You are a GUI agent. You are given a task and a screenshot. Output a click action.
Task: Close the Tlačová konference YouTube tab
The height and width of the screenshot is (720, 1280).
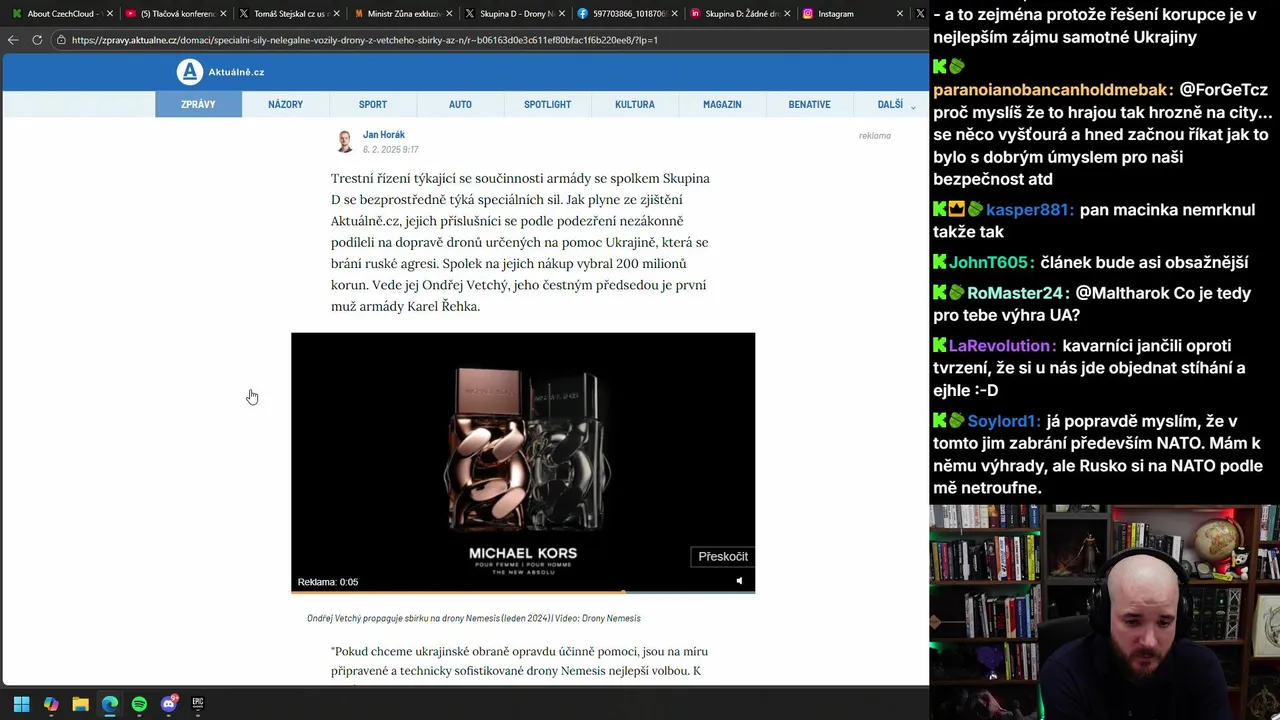tap(222, 14)
